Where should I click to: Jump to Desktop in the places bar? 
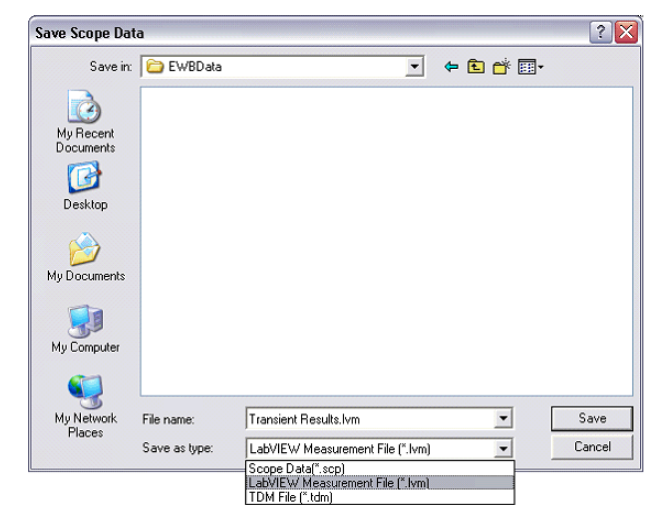click(85, 186)
